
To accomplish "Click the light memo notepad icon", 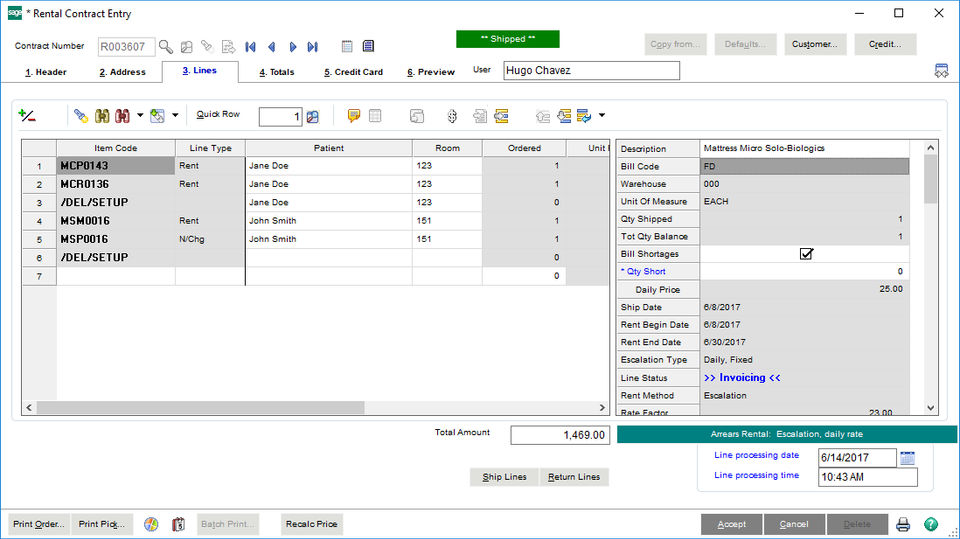I will (347, 46).
